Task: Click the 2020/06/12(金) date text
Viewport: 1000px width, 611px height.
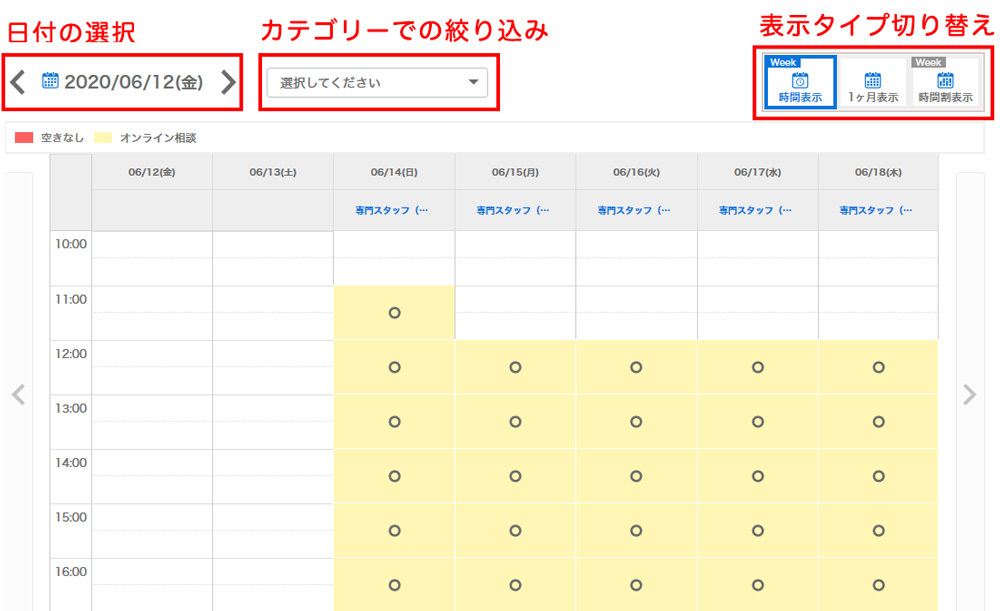Action: (133, 82)
